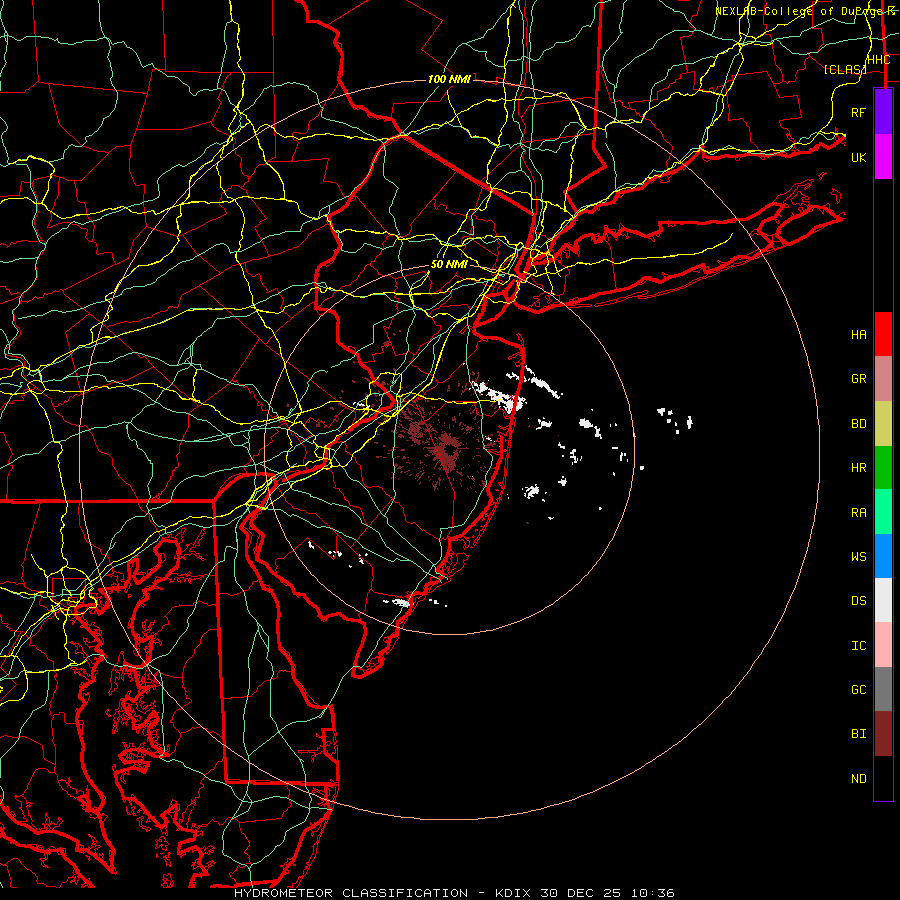
Task: Click the HR legend label
Action: tap(858, 468)
